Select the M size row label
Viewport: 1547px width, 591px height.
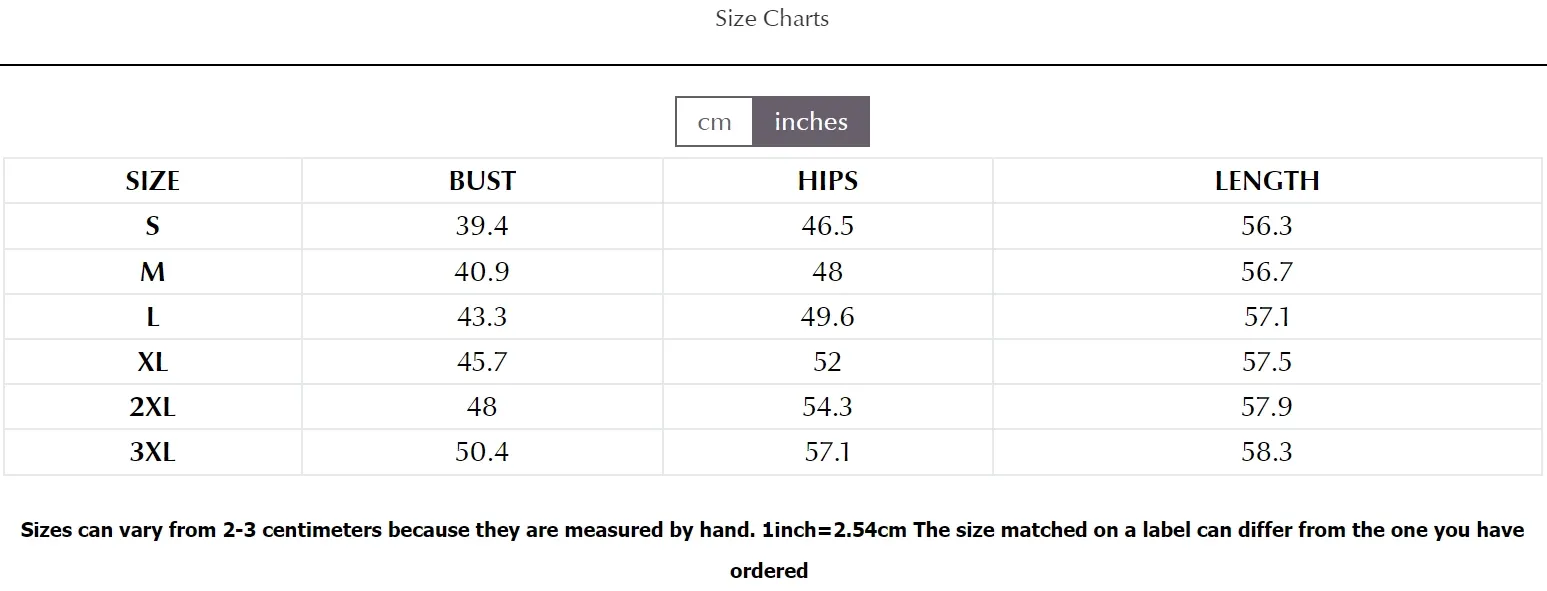point(153,272)
